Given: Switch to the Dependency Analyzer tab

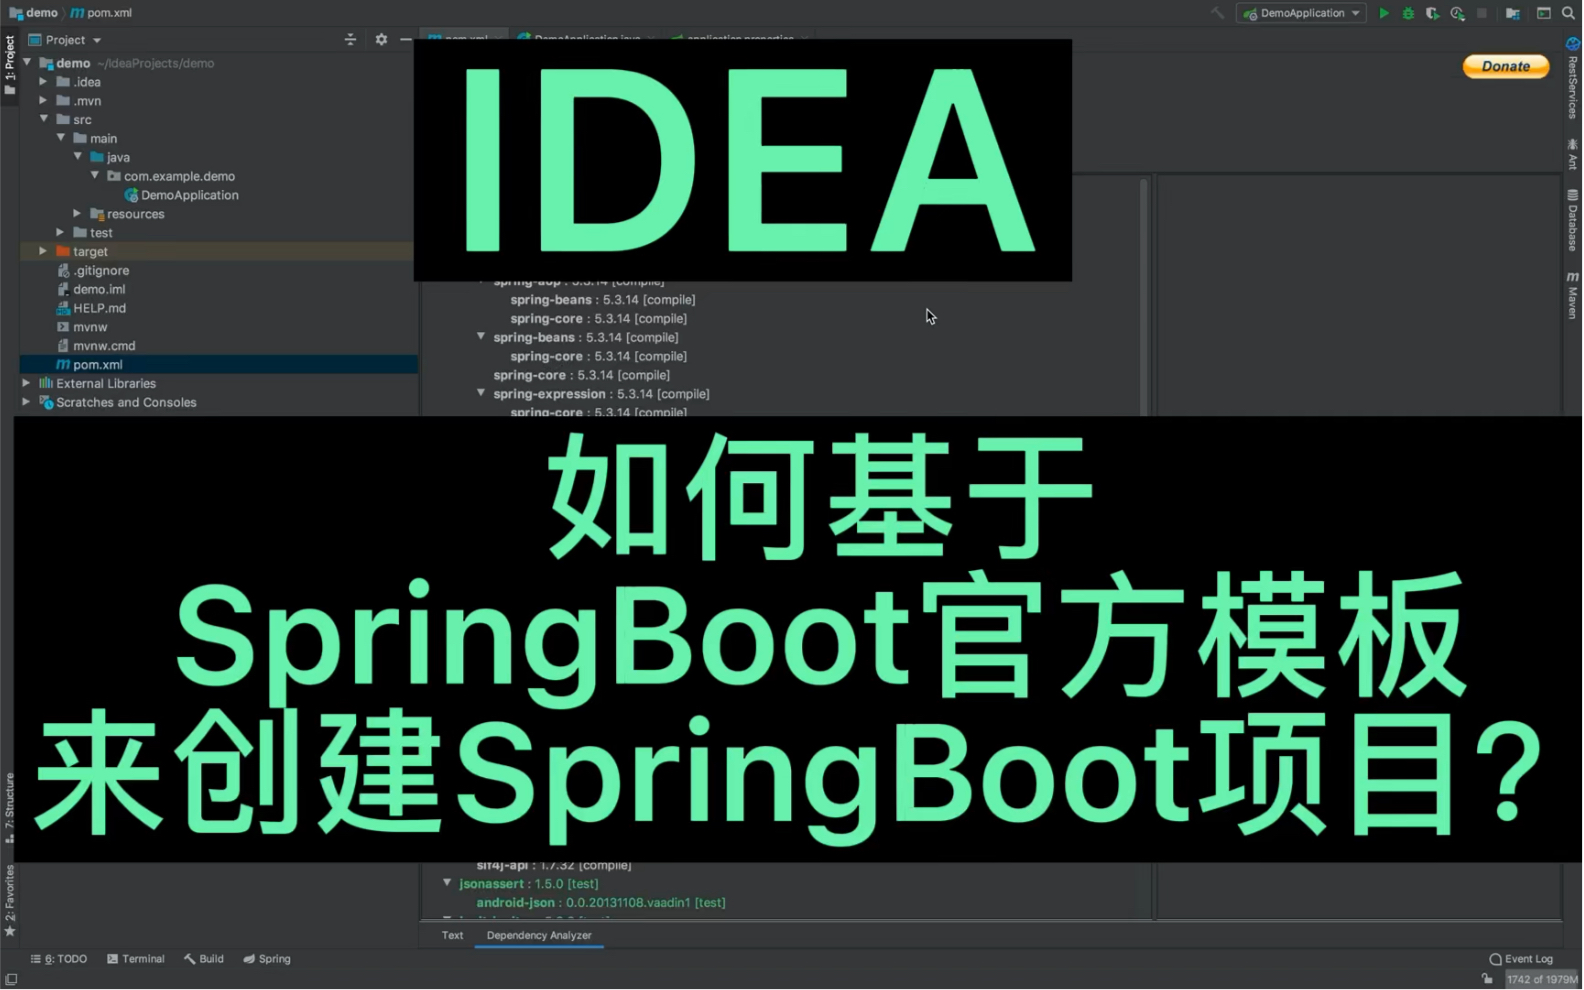Looking at the screenshot, I should pos(539,936).
